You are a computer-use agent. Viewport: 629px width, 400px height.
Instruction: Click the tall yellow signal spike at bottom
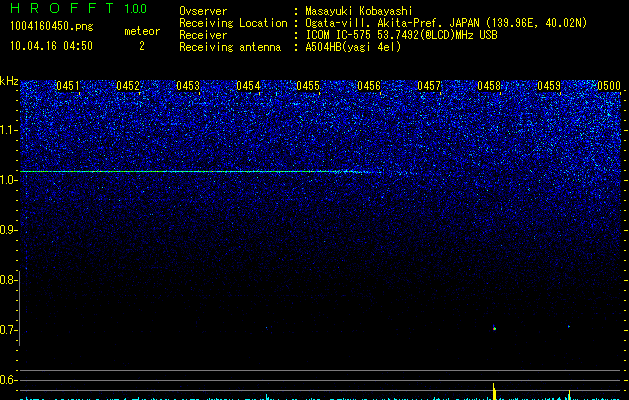tap(495, 391)
